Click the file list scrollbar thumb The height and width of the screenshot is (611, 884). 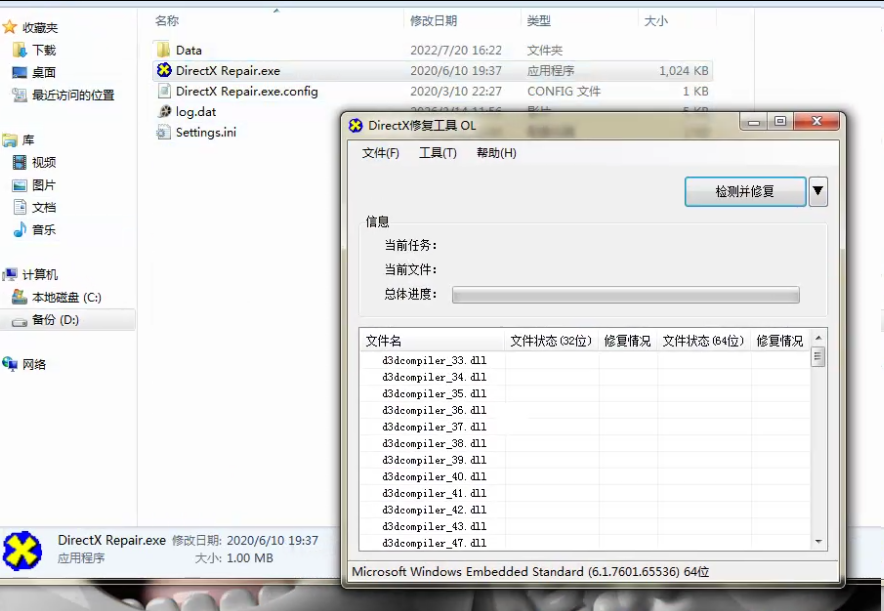pos(818,357)
